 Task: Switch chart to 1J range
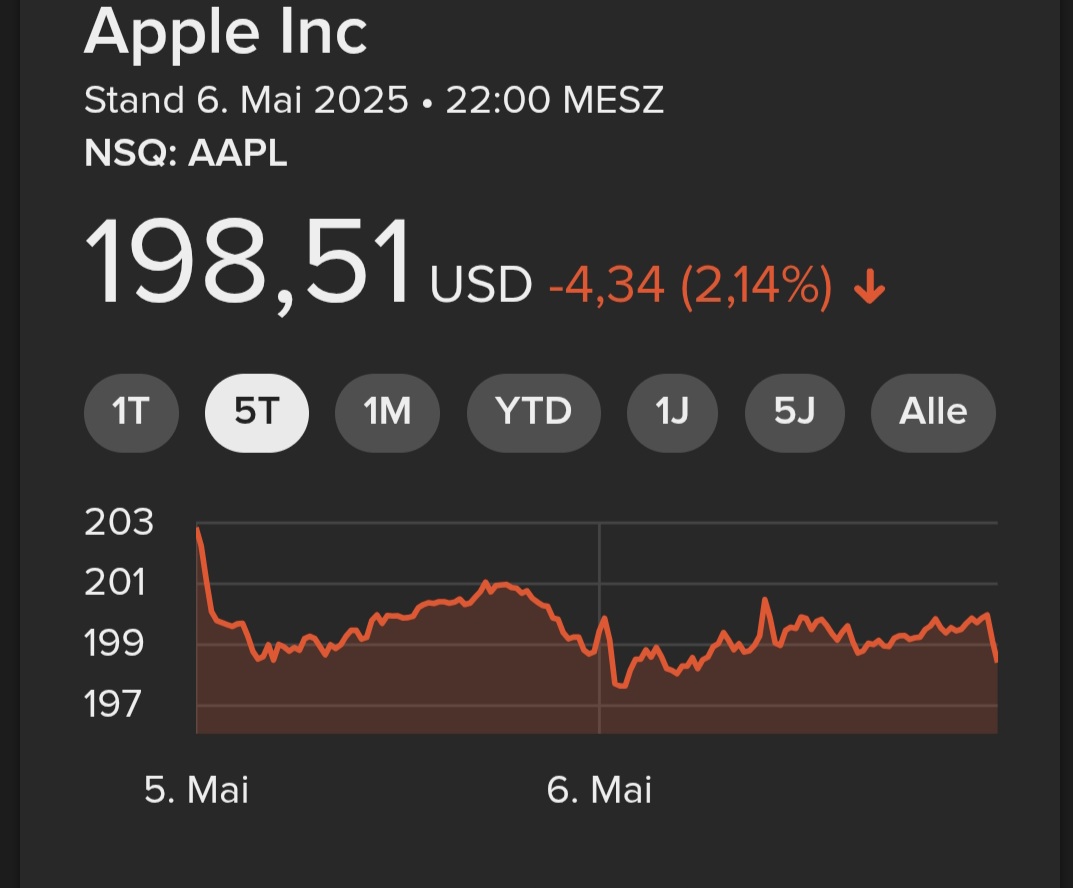coord(672,411)
